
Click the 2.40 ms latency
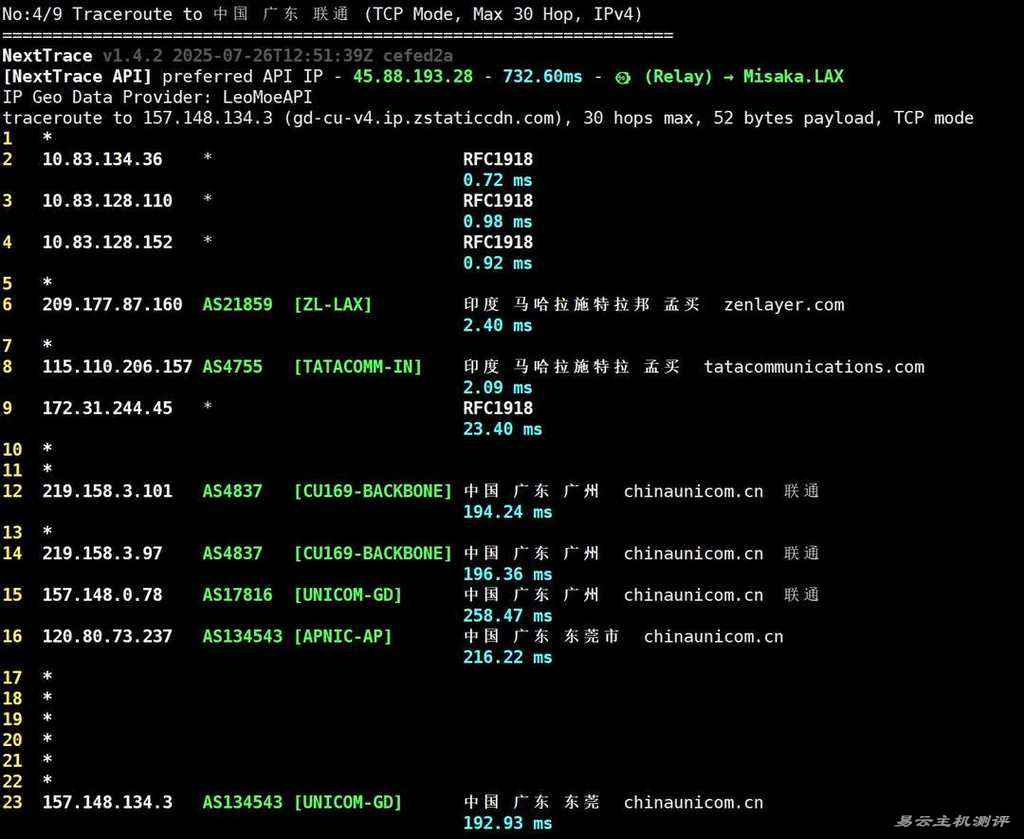498,325
